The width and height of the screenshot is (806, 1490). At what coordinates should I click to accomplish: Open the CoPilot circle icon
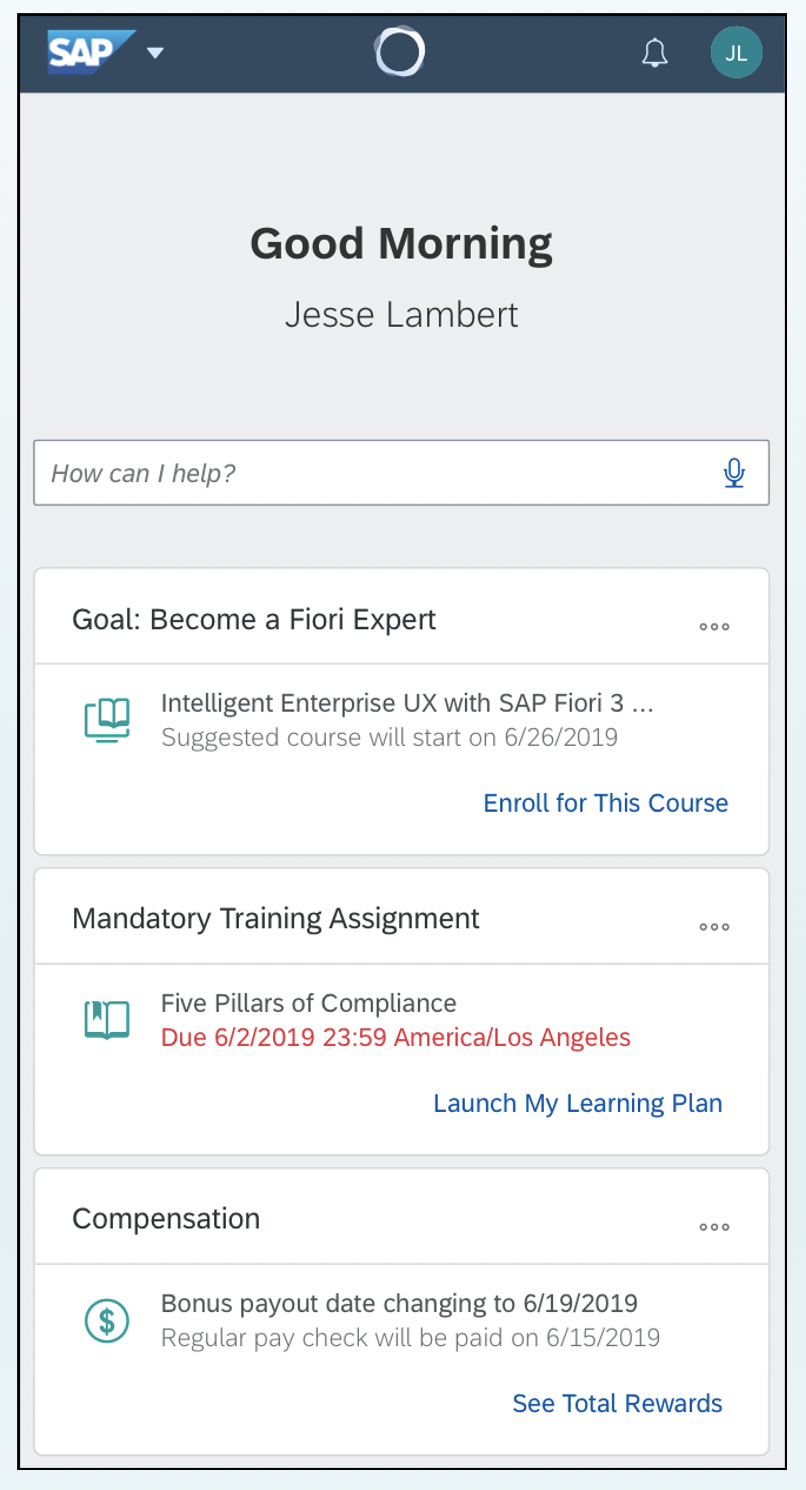400,52
